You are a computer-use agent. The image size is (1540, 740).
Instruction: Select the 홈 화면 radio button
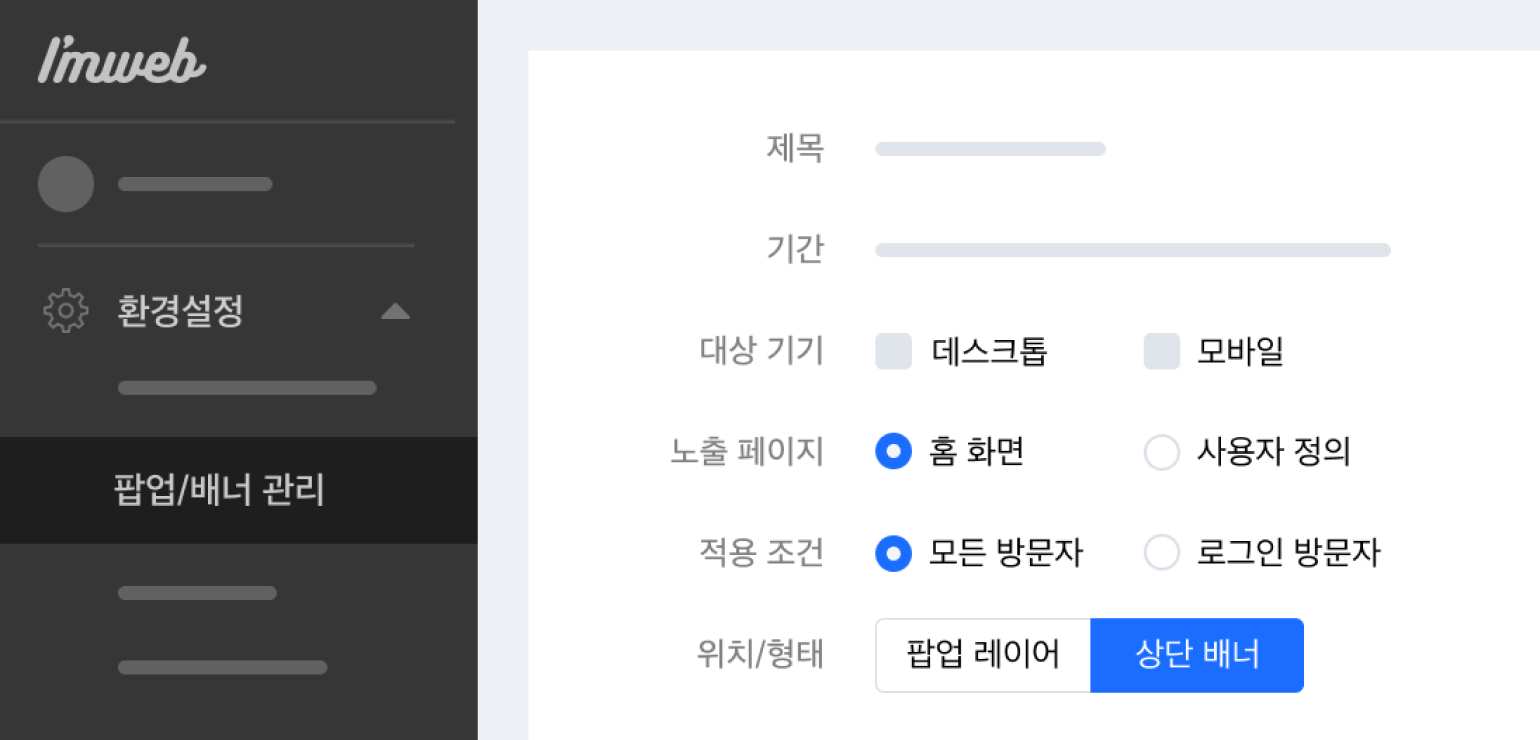click(x=894, y=452)
